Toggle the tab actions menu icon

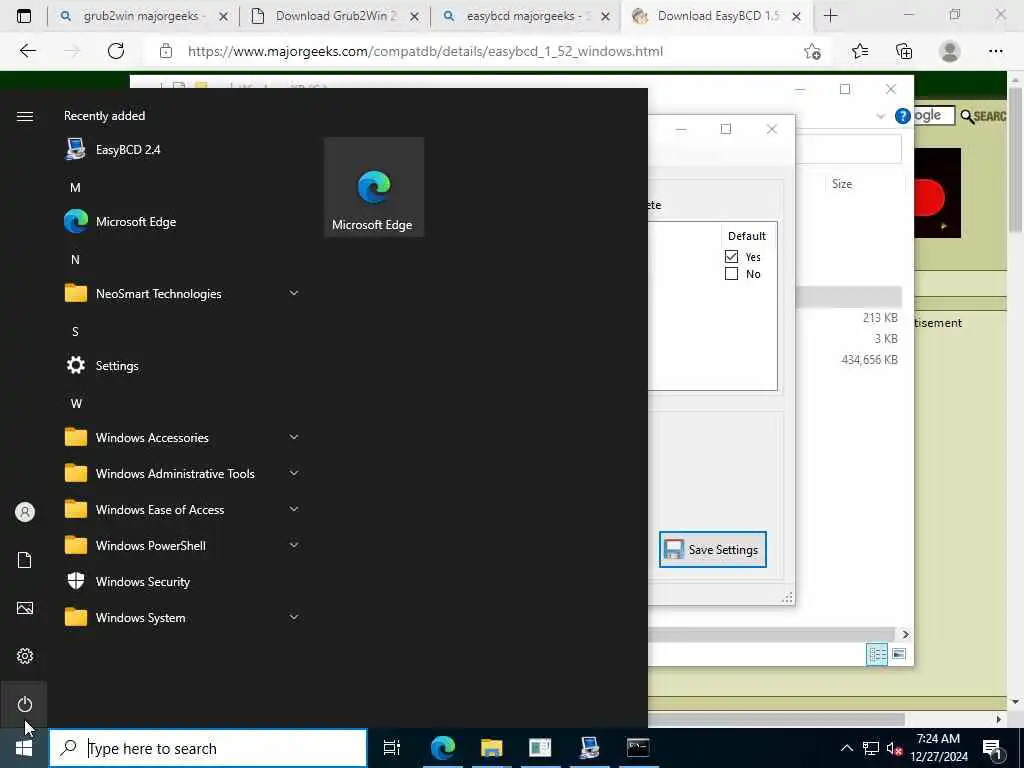pos(24,16)
